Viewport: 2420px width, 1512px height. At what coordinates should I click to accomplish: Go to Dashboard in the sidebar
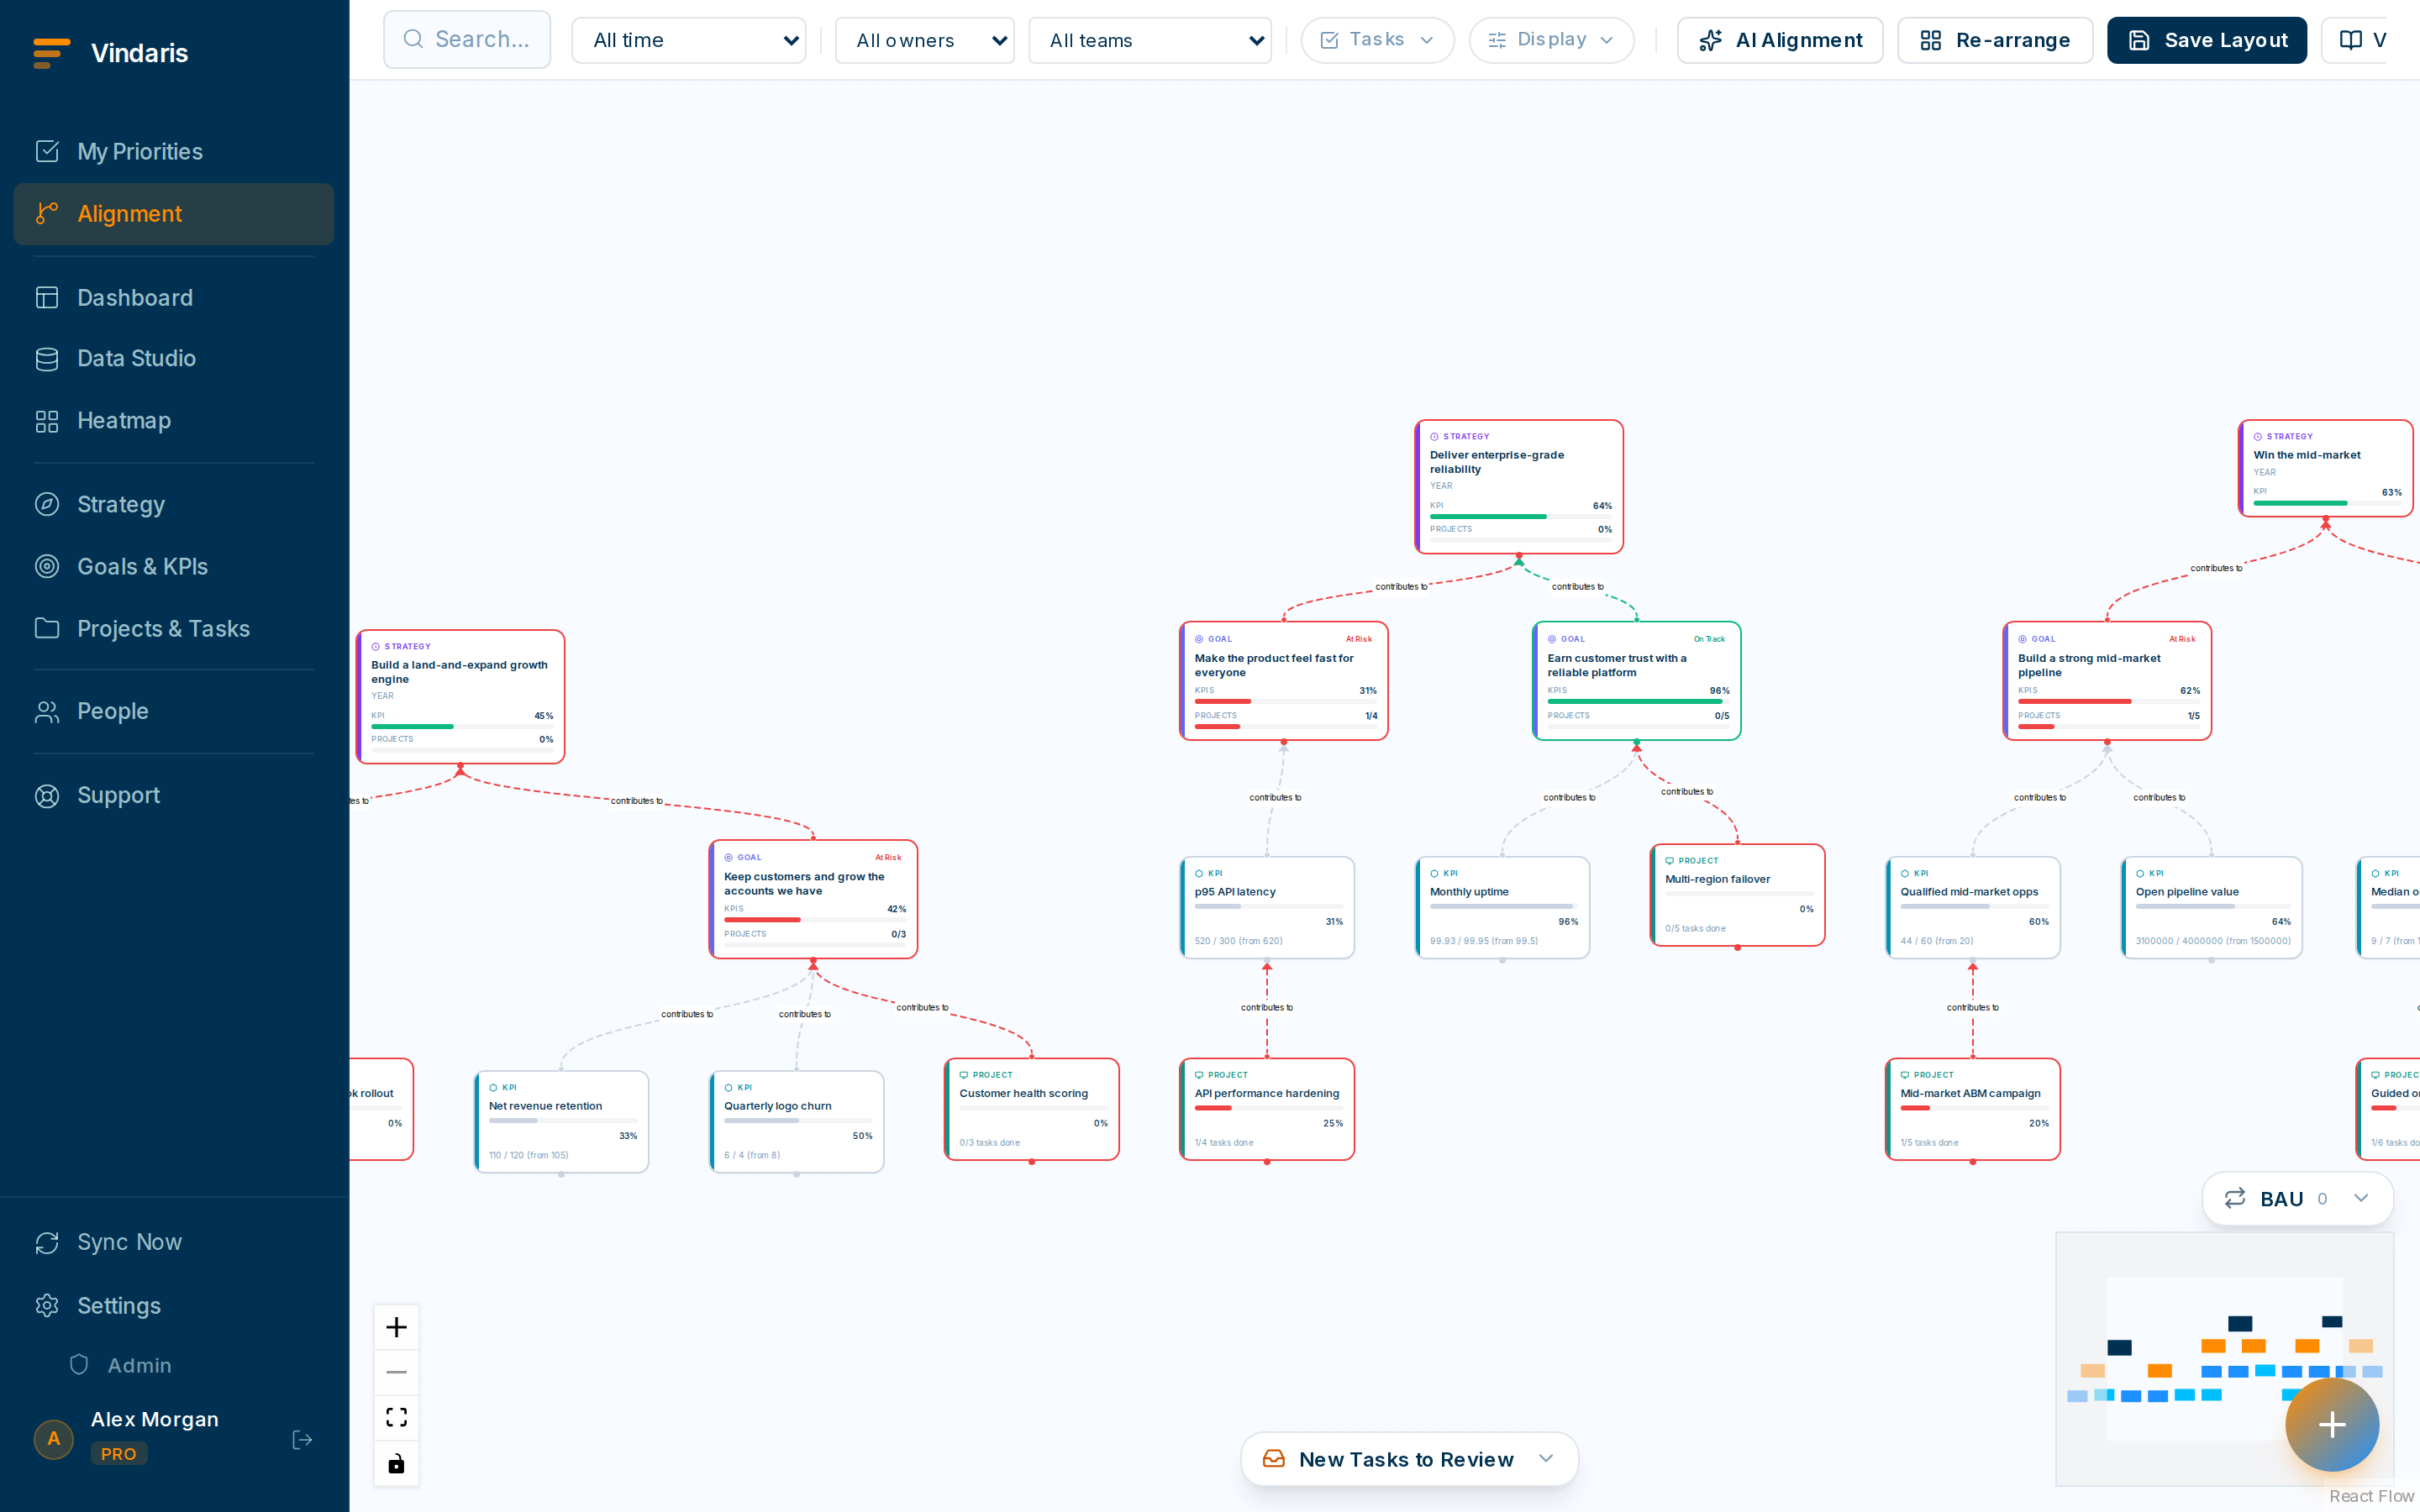pos(174,298)
